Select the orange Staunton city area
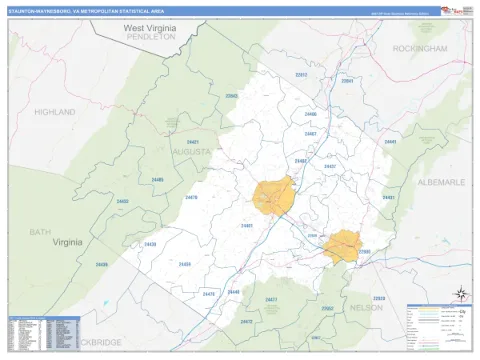480x360 pixels. [274, 196]
